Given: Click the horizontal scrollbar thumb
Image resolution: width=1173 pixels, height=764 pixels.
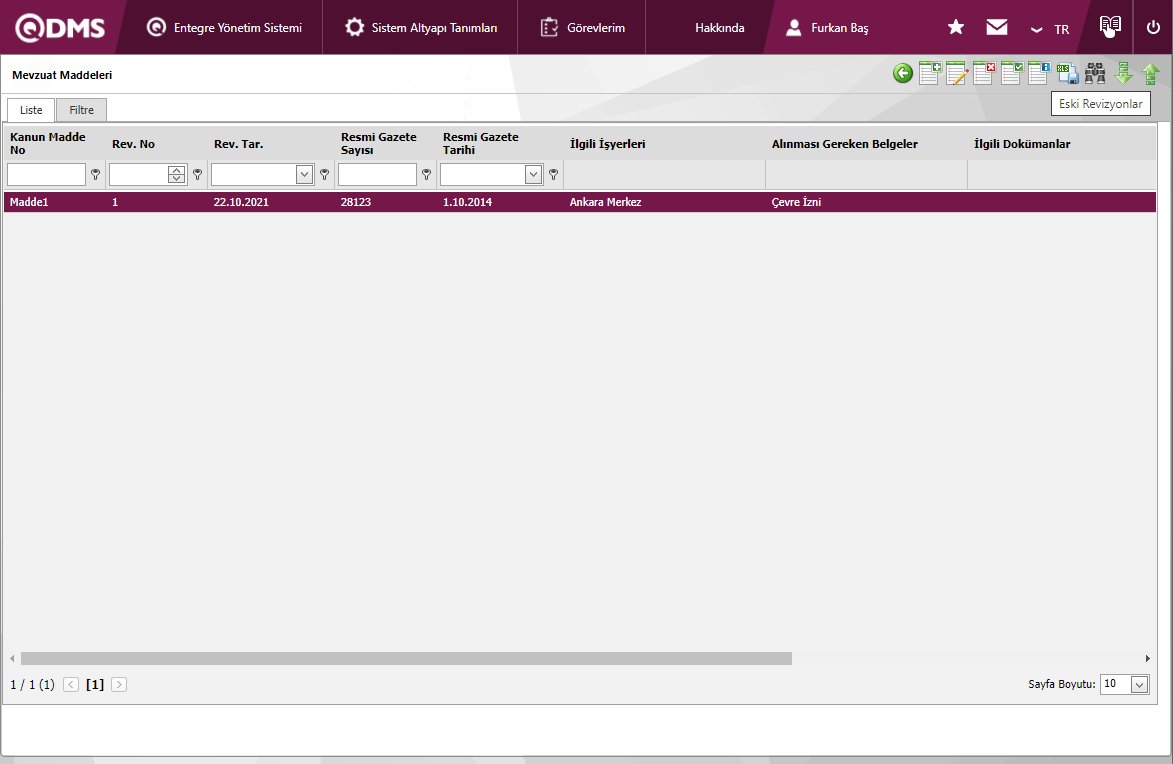Looking at the screenshot, I should tap(406, 658).
